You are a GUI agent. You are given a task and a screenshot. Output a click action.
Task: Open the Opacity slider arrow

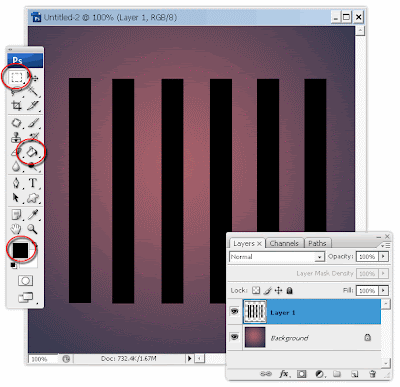coord(383,256)
